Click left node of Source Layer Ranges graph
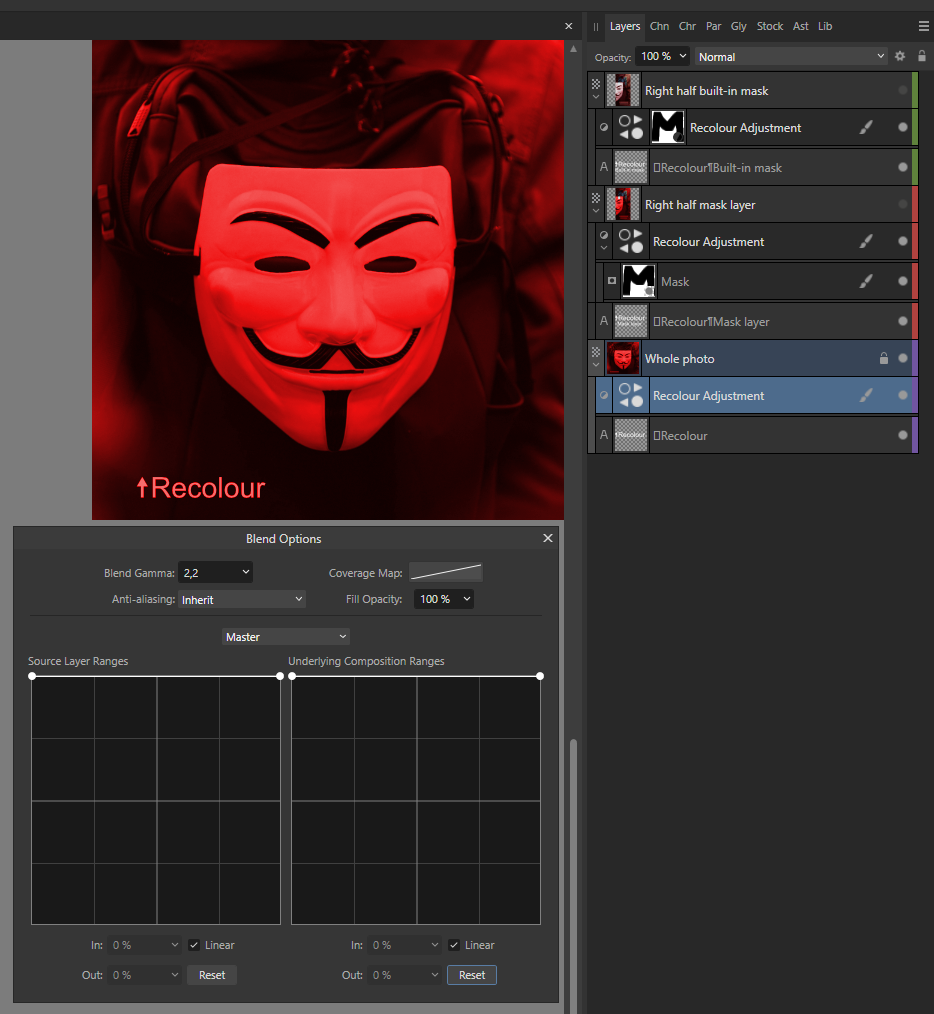The image size is (934, 1014). (32, 676)
